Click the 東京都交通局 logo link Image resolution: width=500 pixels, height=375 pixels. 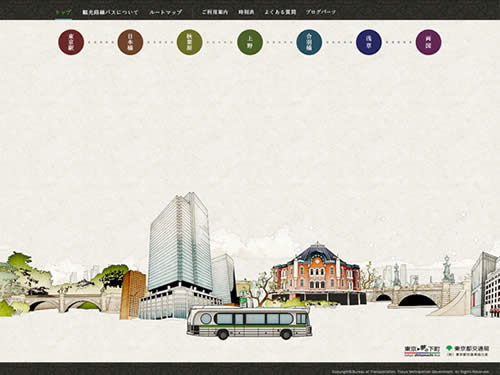point(468,350)
